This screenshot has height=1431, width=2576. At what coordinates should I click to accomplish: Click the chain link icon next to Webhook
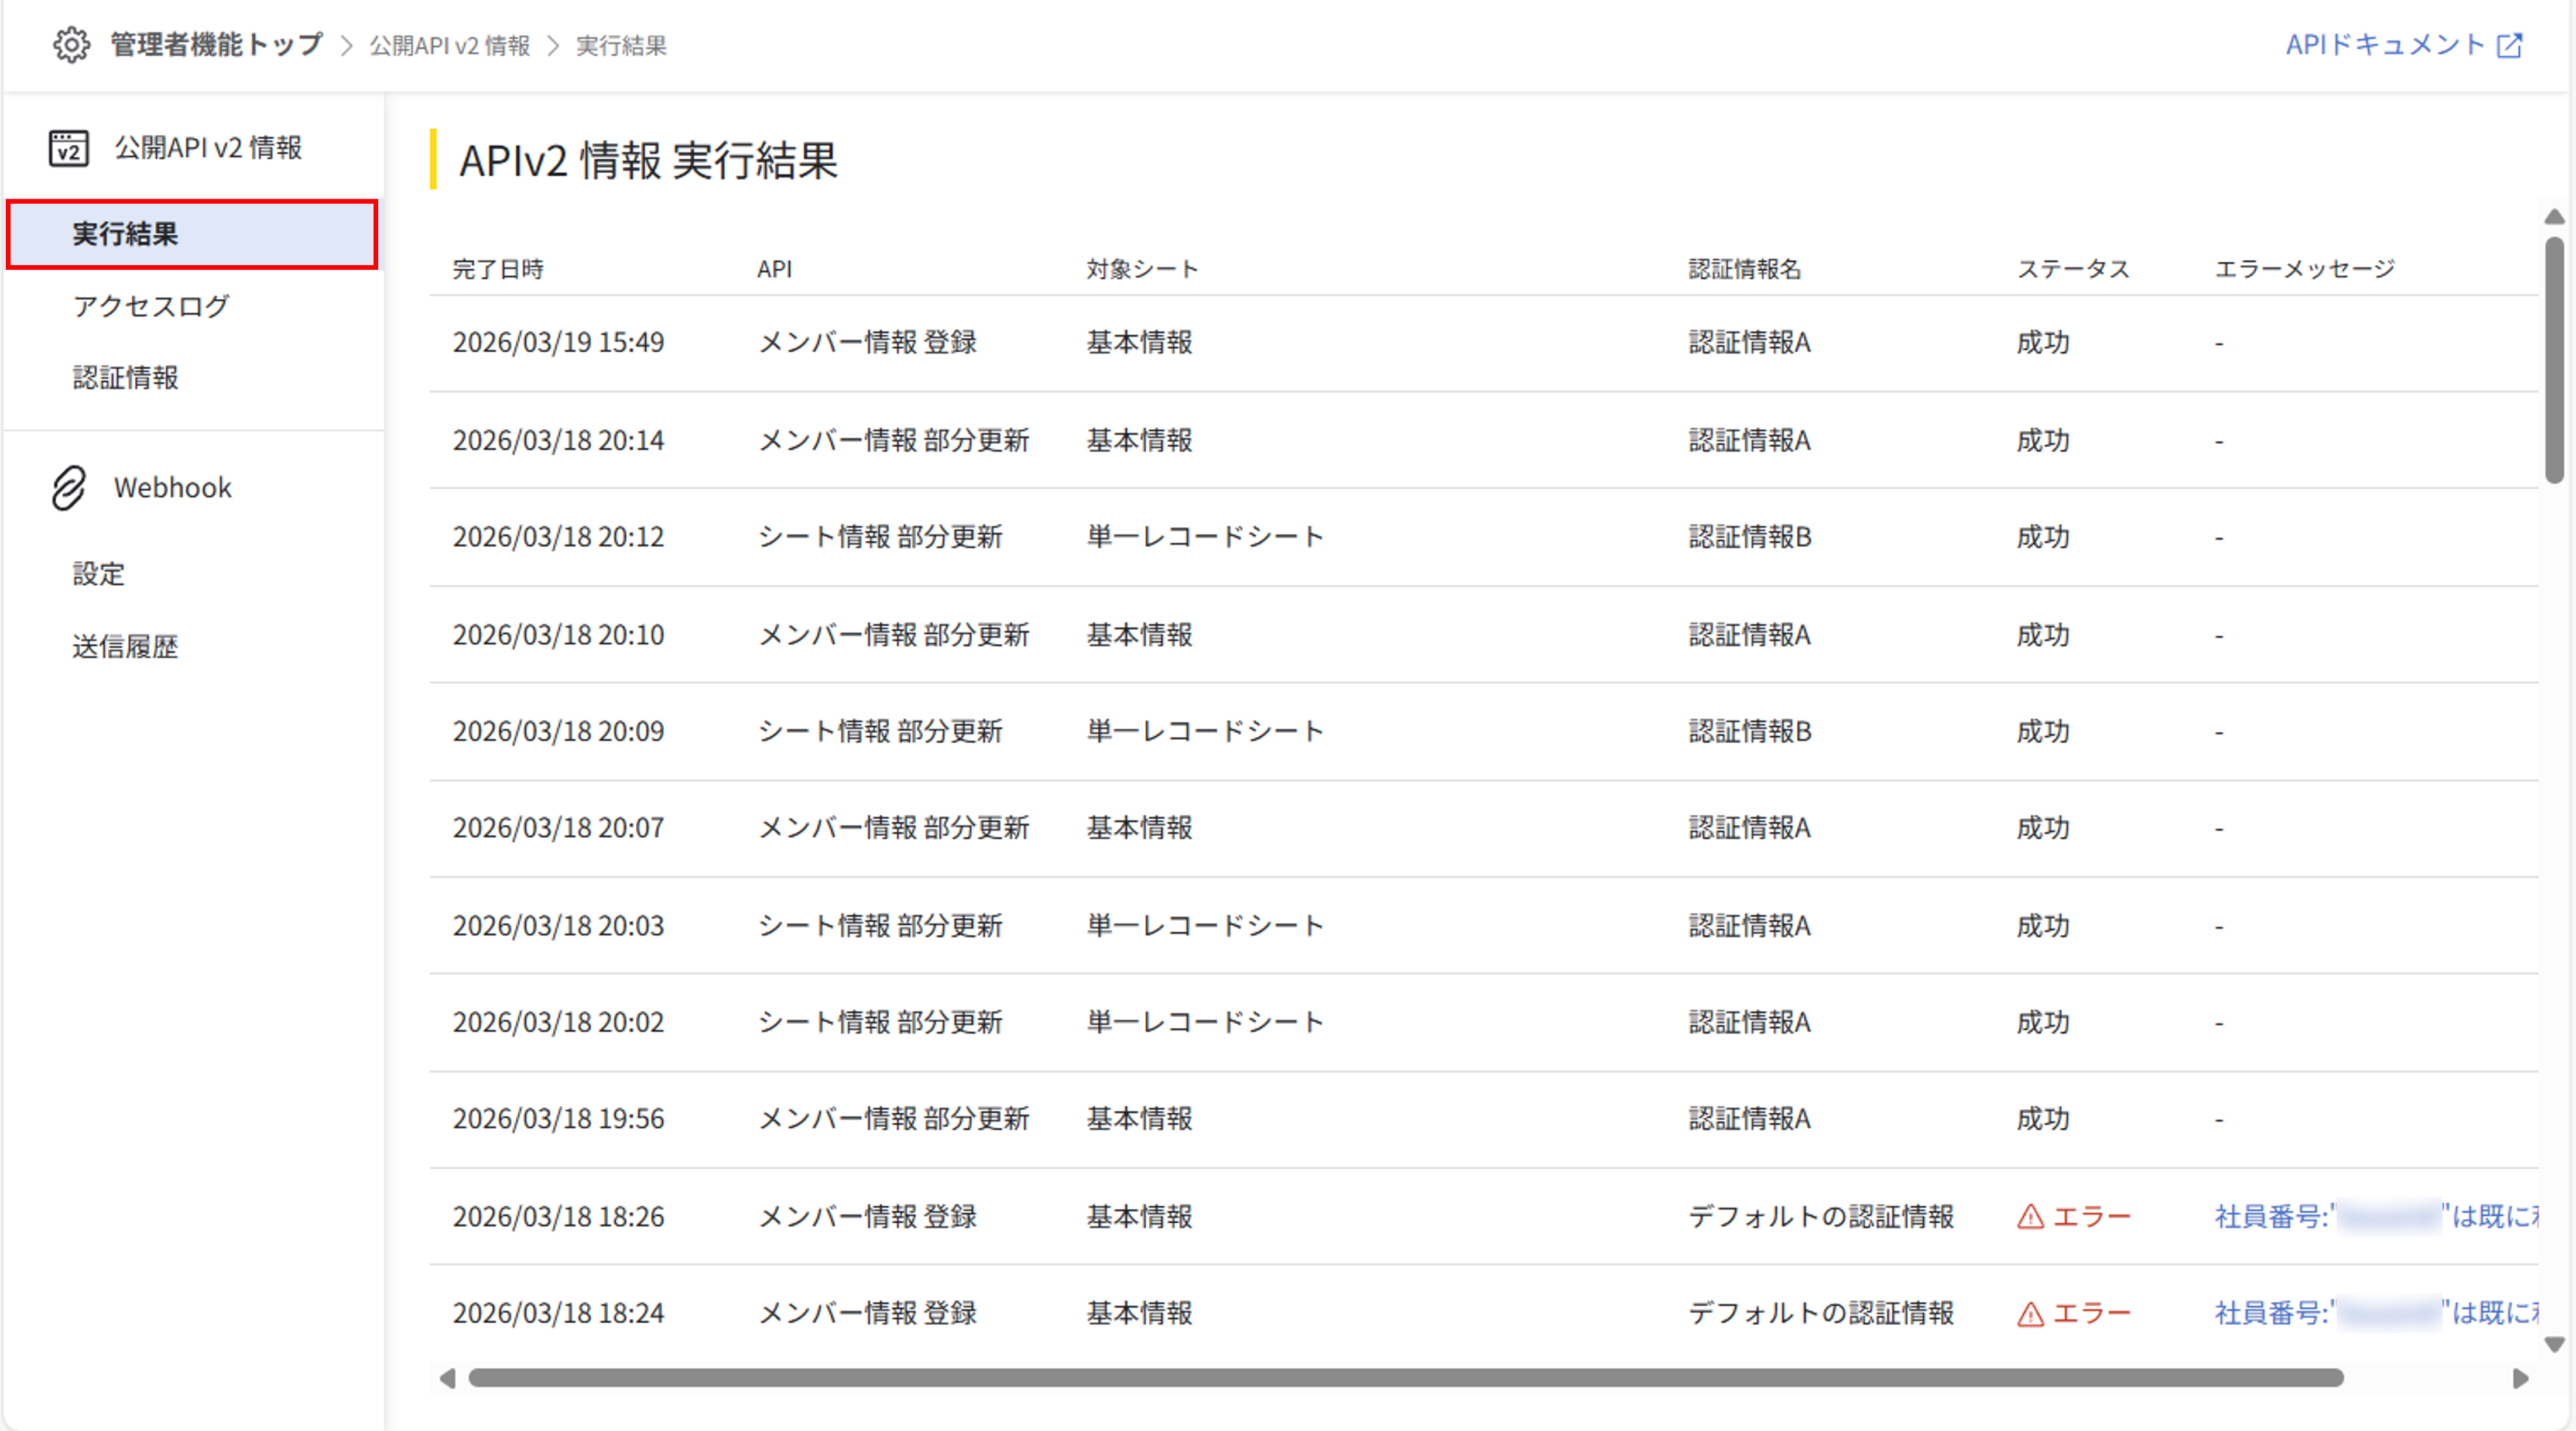(68, 487)
